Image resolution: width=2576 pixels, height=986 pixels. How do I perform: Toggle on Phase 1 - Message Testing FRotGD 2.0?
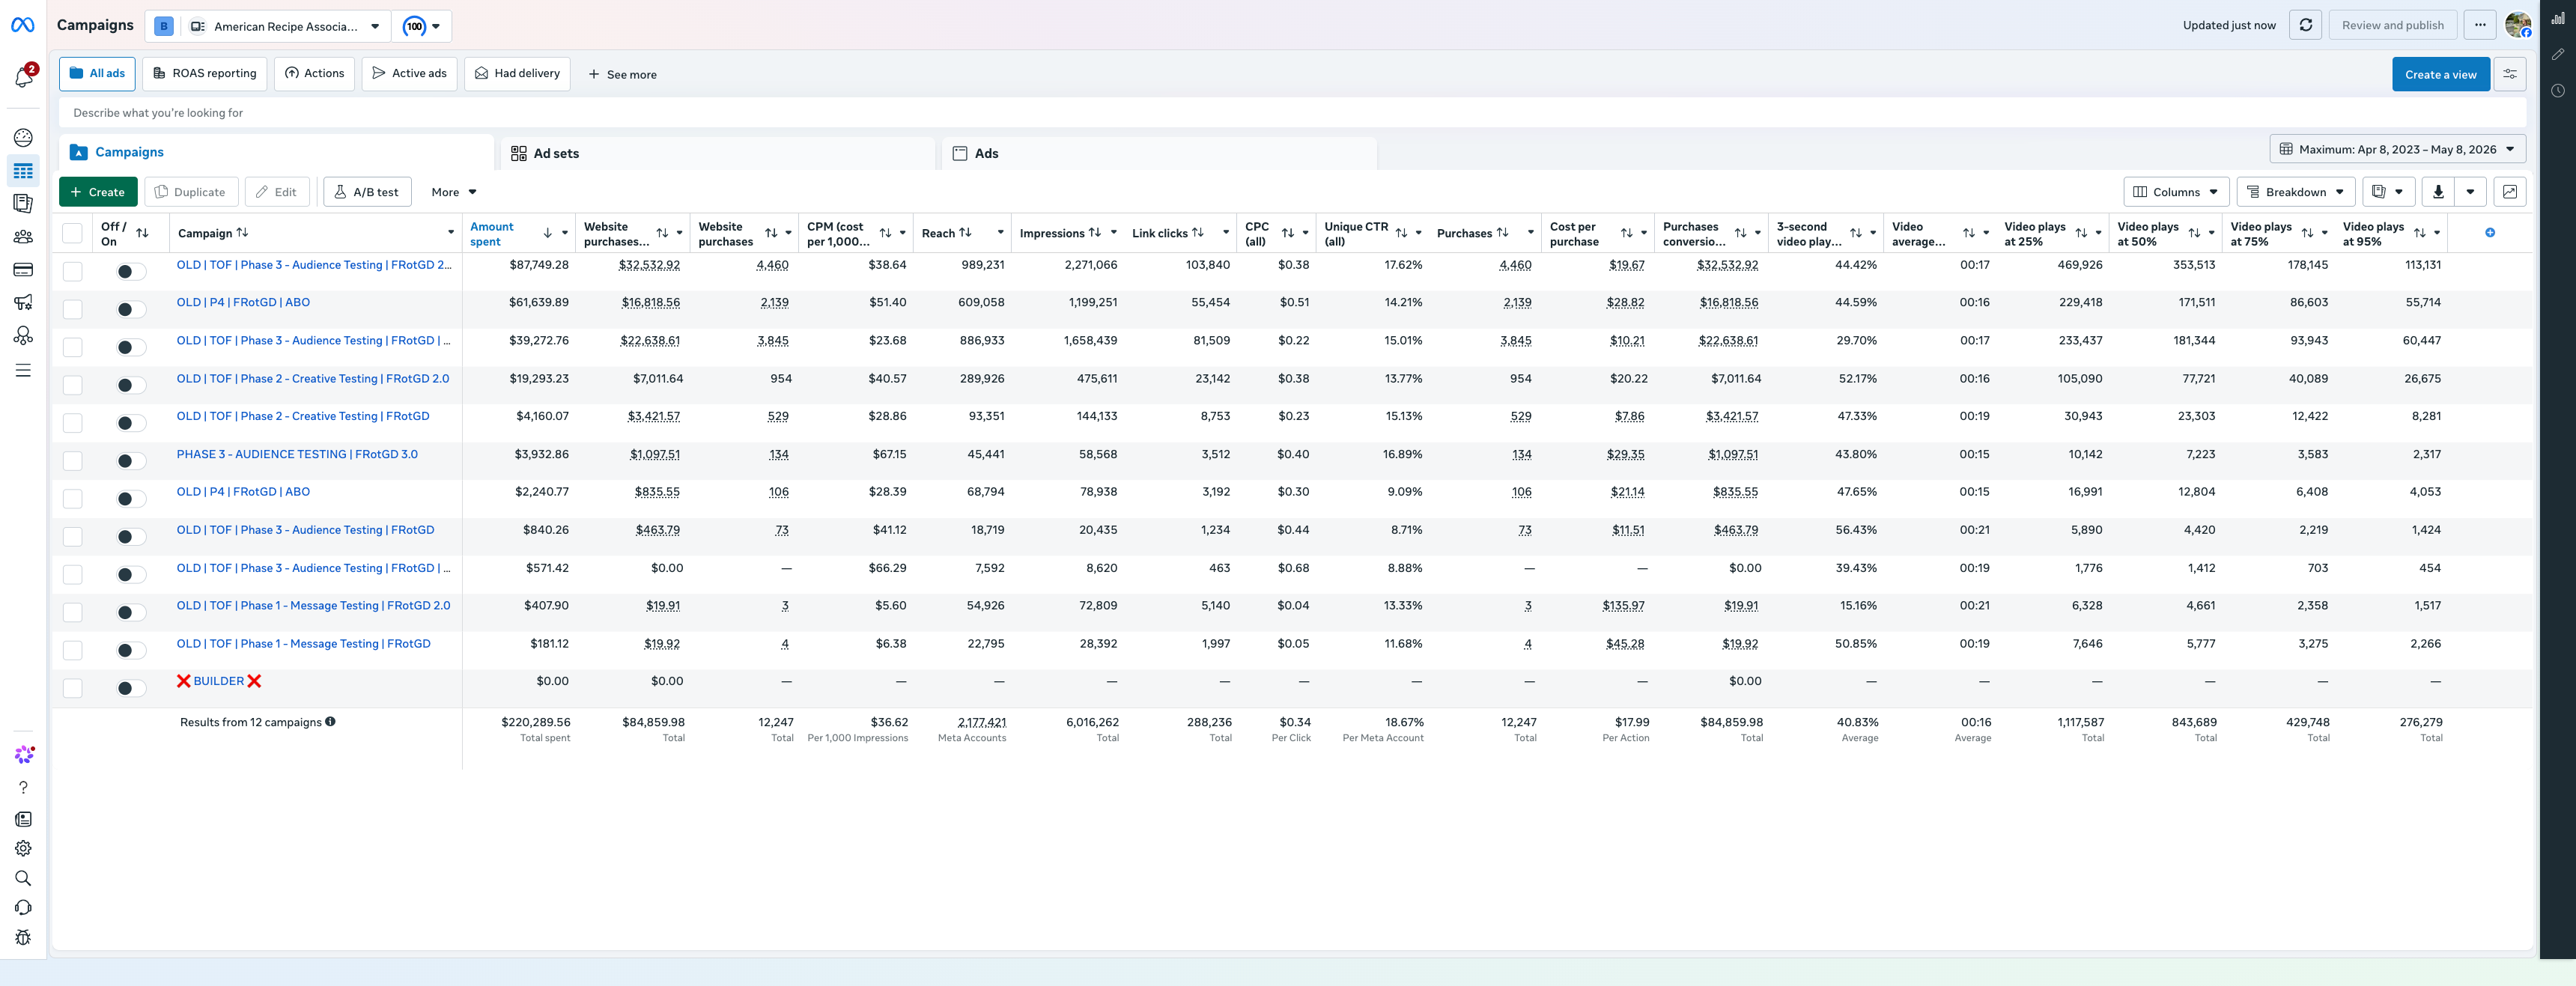click(130, 612)
